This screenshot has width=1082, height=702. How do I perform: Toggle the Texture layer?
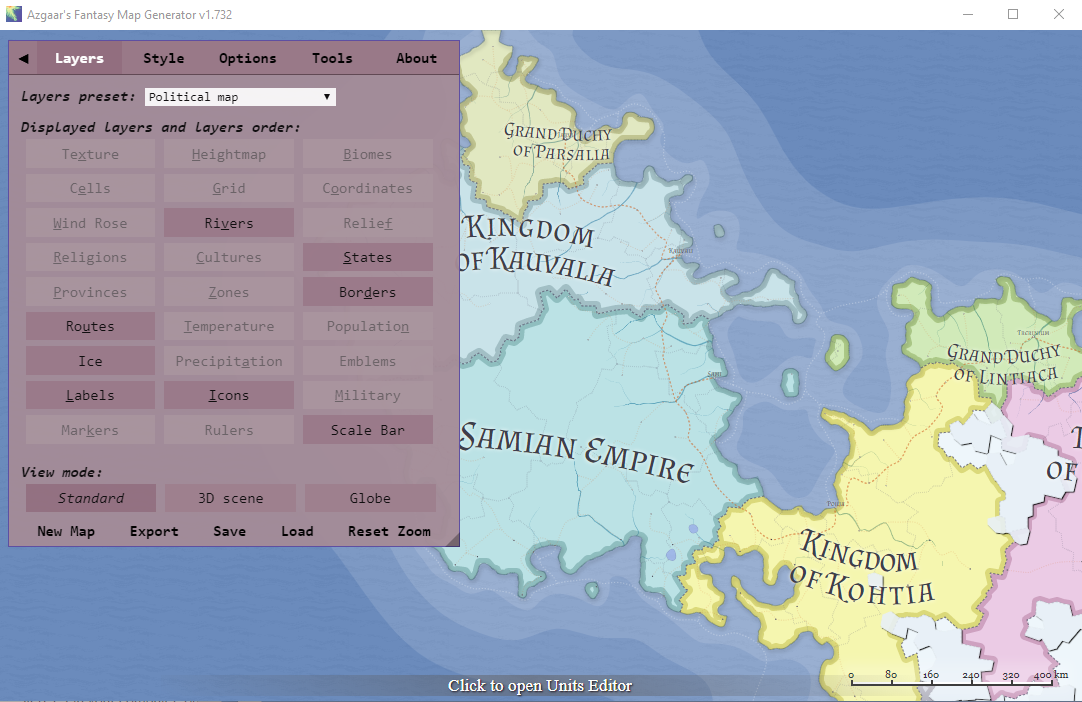coord(90,154)
